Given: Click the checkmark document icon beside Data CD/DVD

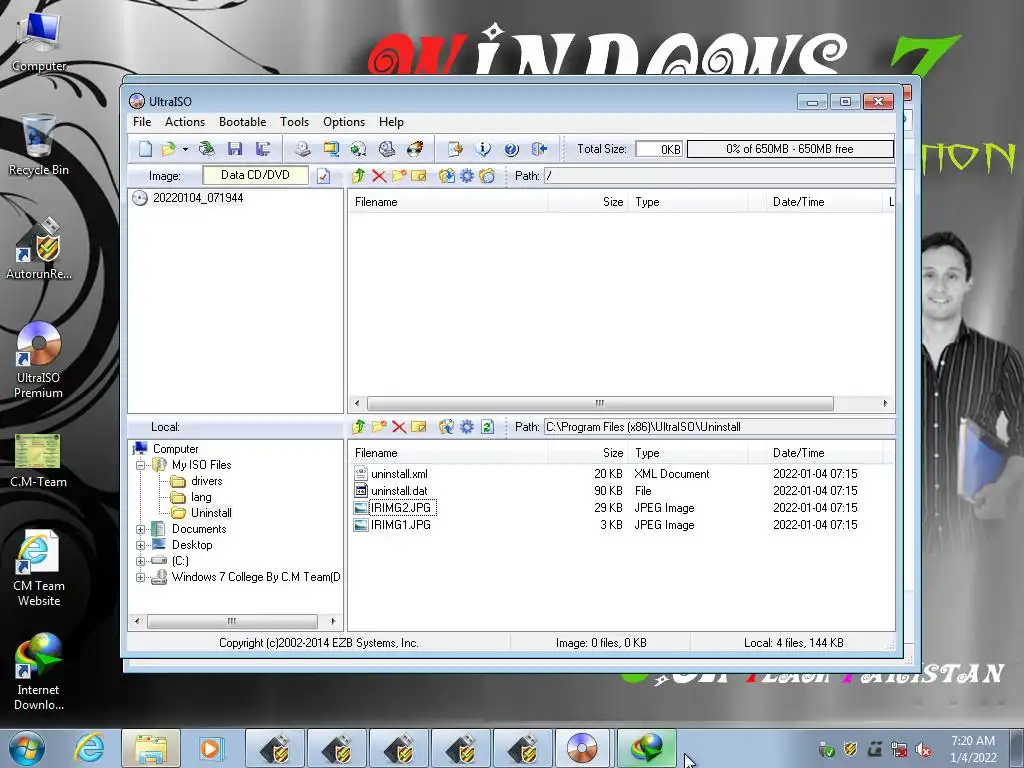Looking at the screenshot, I should click(324, 176).
